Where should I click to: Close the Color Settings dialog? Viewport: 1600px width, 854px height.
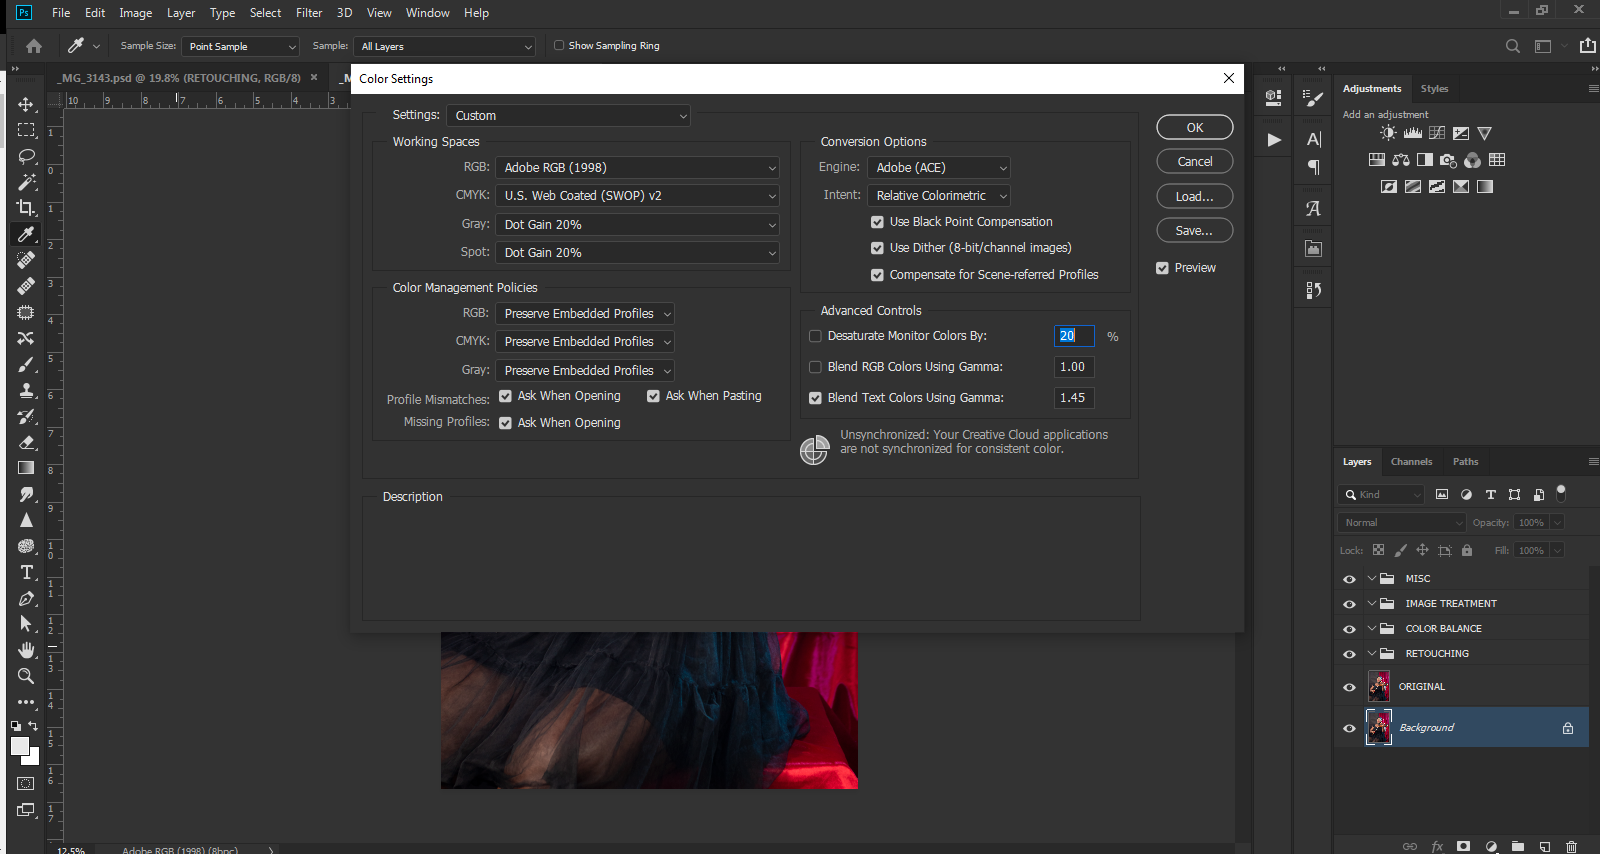click(x=1229, y=78)
